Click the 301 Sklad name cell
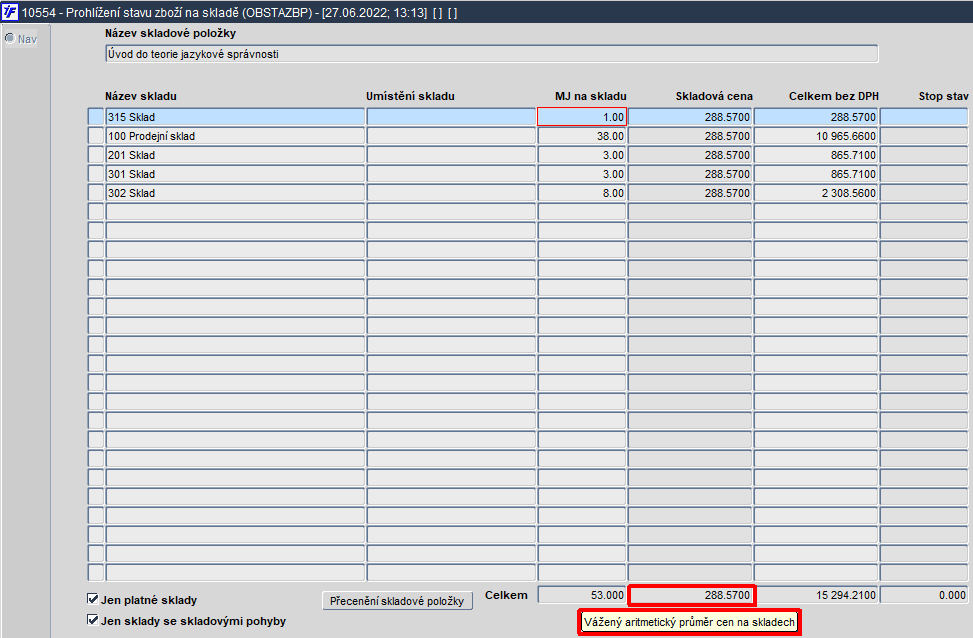 coord(235,174)
